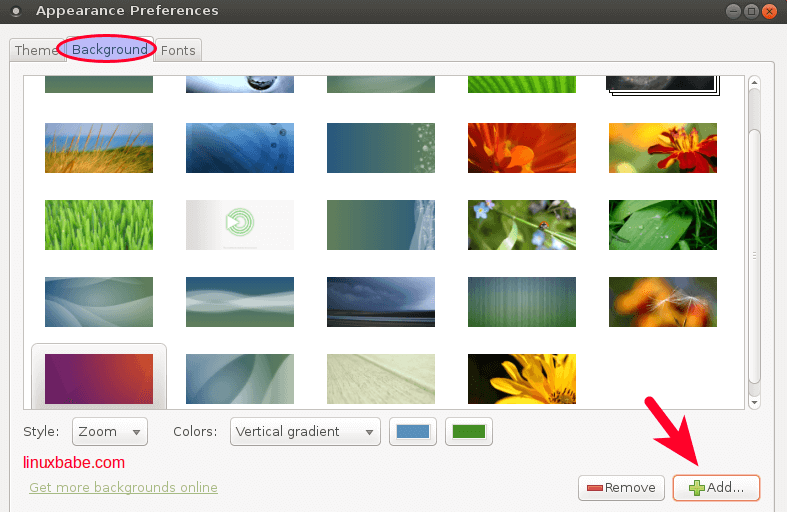Switch to the Theme tab
Image resolution: width=787 pixels, height=512 pixels.
(x=35, y=50)
